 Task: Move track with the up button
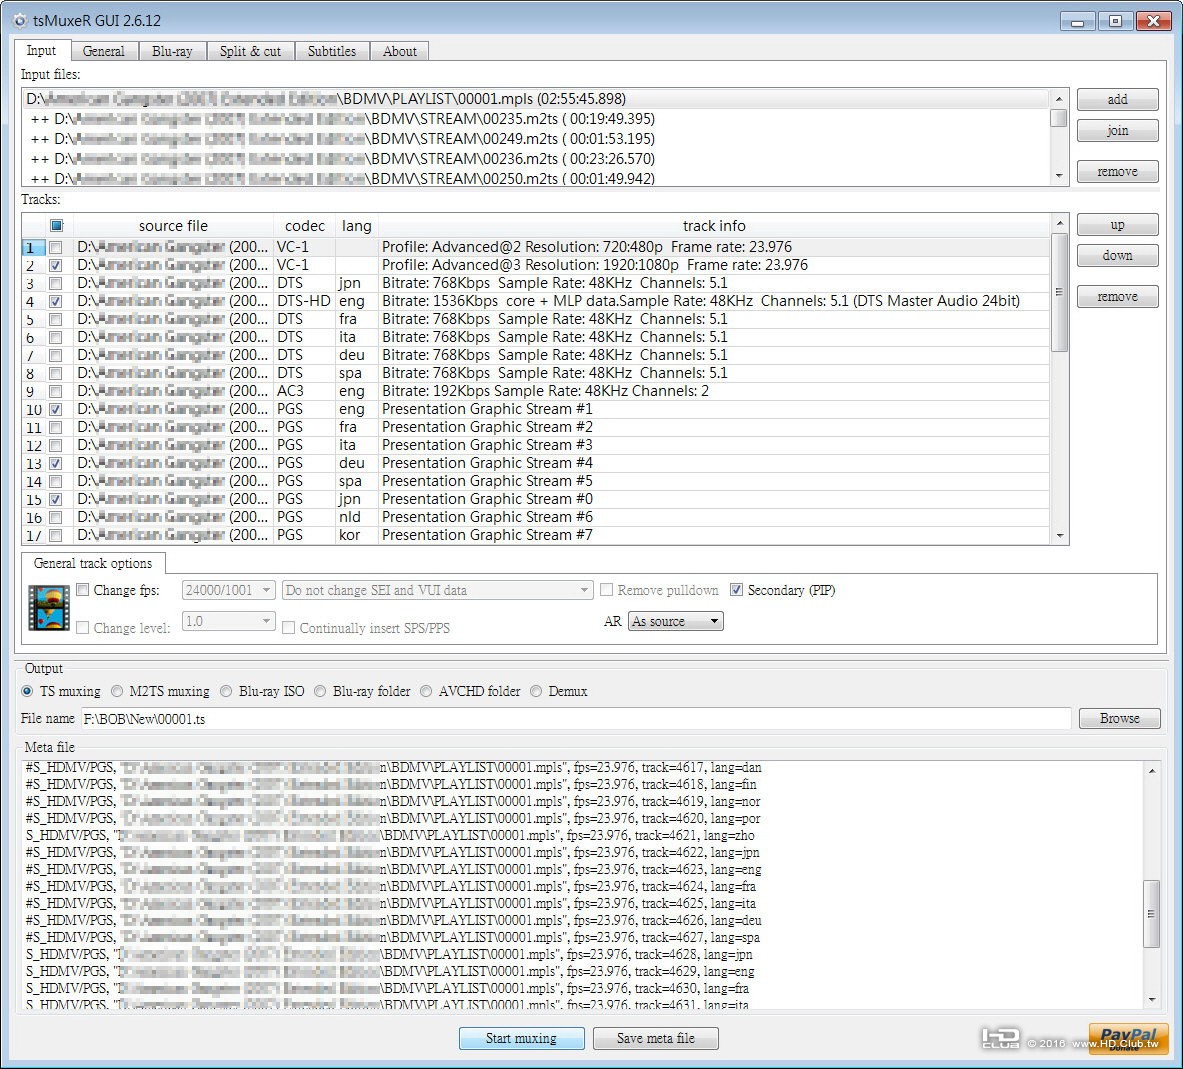click(x=1117, y=225)
